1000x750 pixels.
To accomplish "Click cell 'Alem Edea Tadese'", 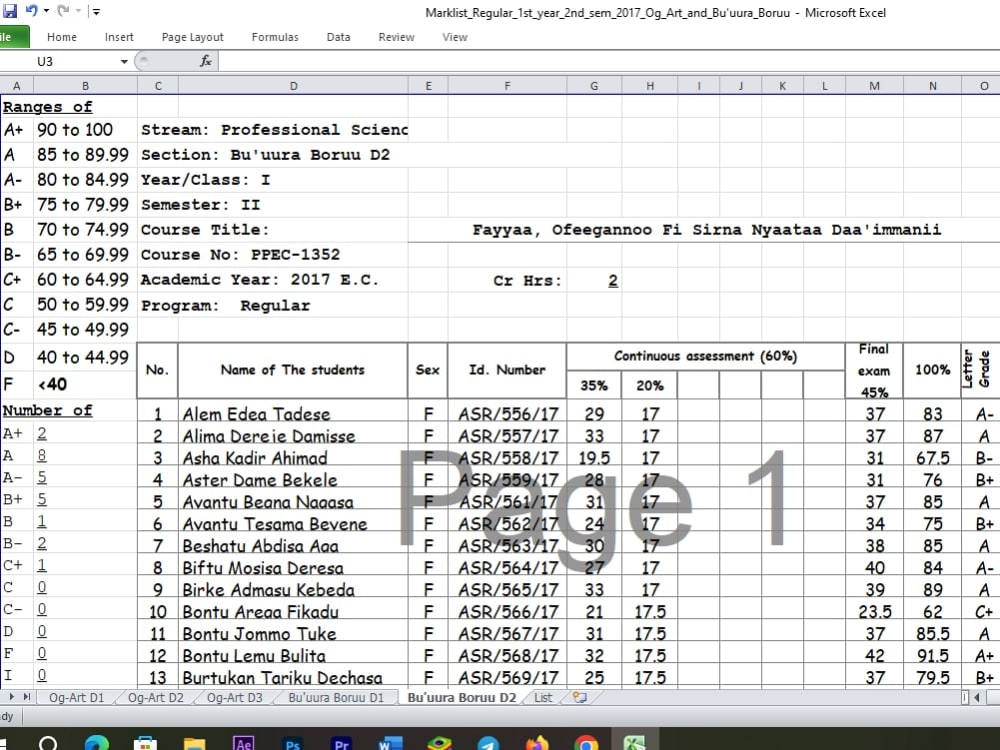I will (293, 414).
